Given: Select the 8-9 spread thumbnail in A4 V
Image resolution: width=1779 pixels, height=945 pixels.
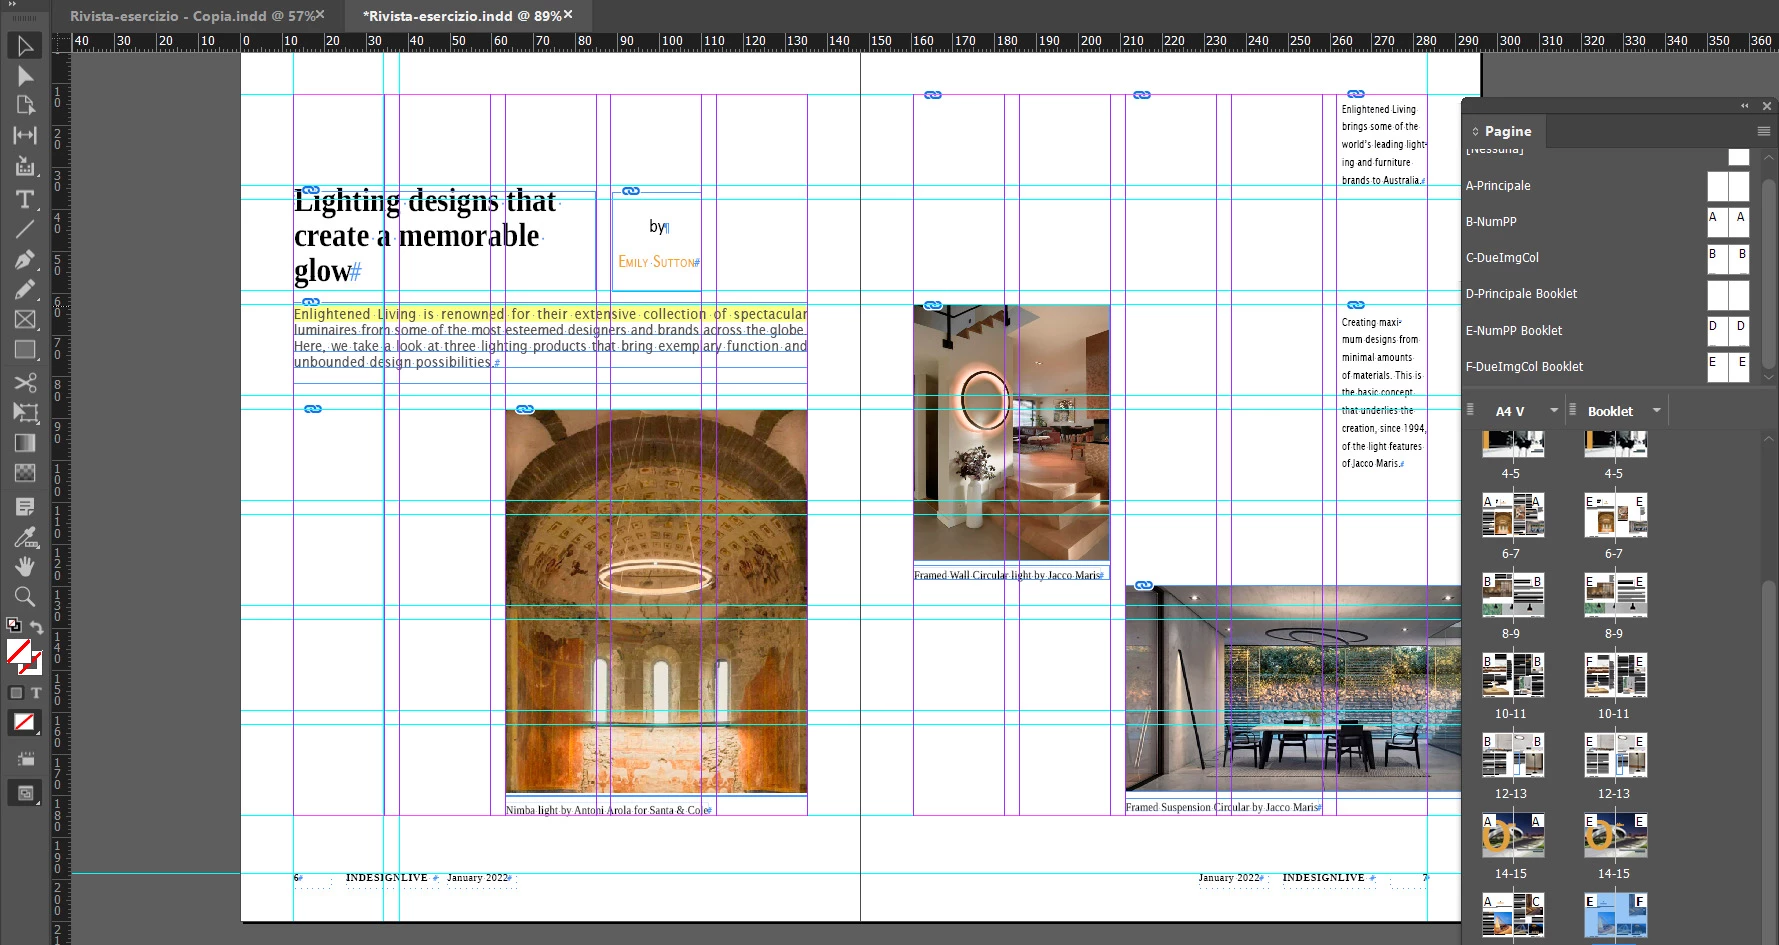Looking at the screenshot, I should coord(1511,596).
